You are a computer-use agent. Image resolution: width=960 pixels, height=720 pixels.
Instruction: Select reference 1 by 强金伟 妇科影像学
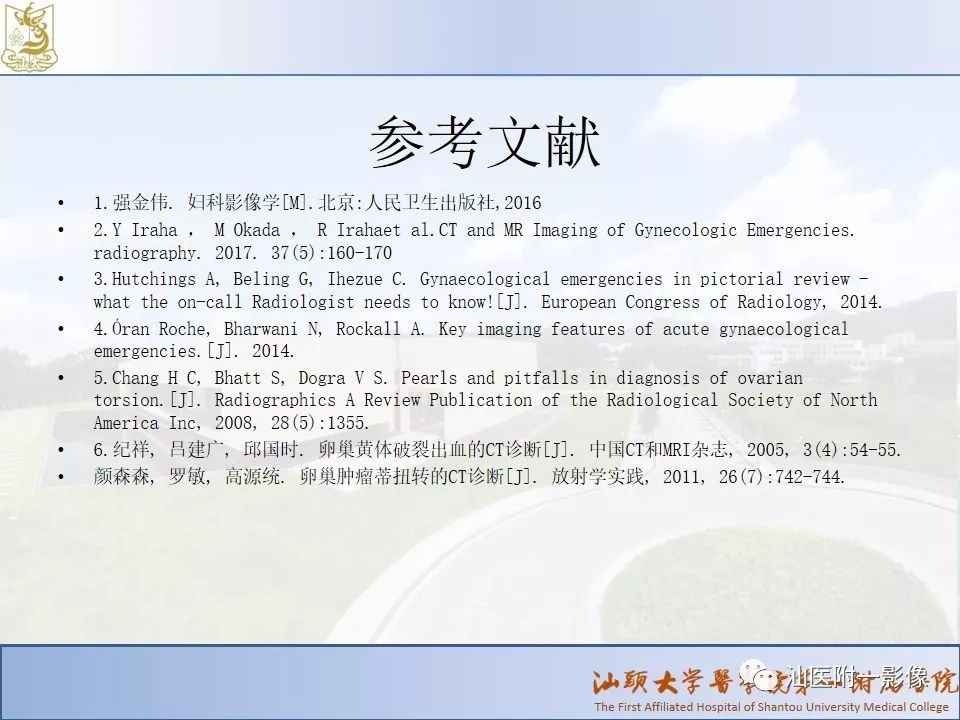(317, 202)
